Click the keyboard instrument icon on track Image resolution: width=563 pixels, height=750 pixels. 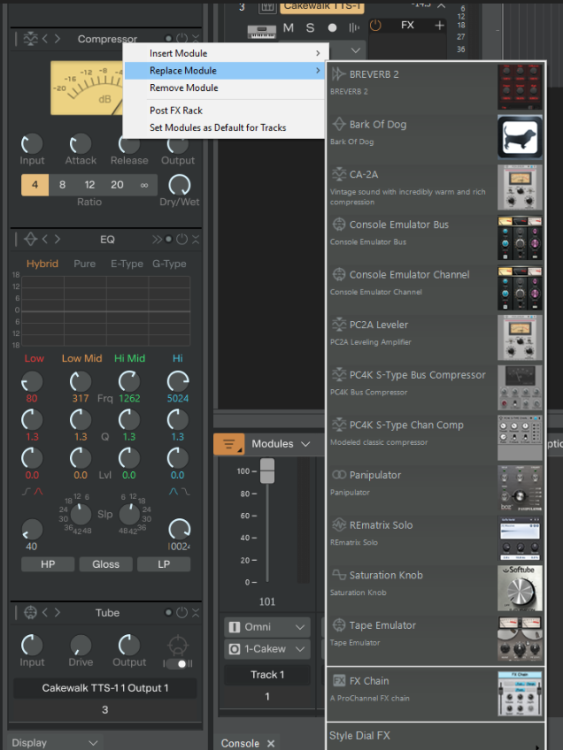point(262,31)
